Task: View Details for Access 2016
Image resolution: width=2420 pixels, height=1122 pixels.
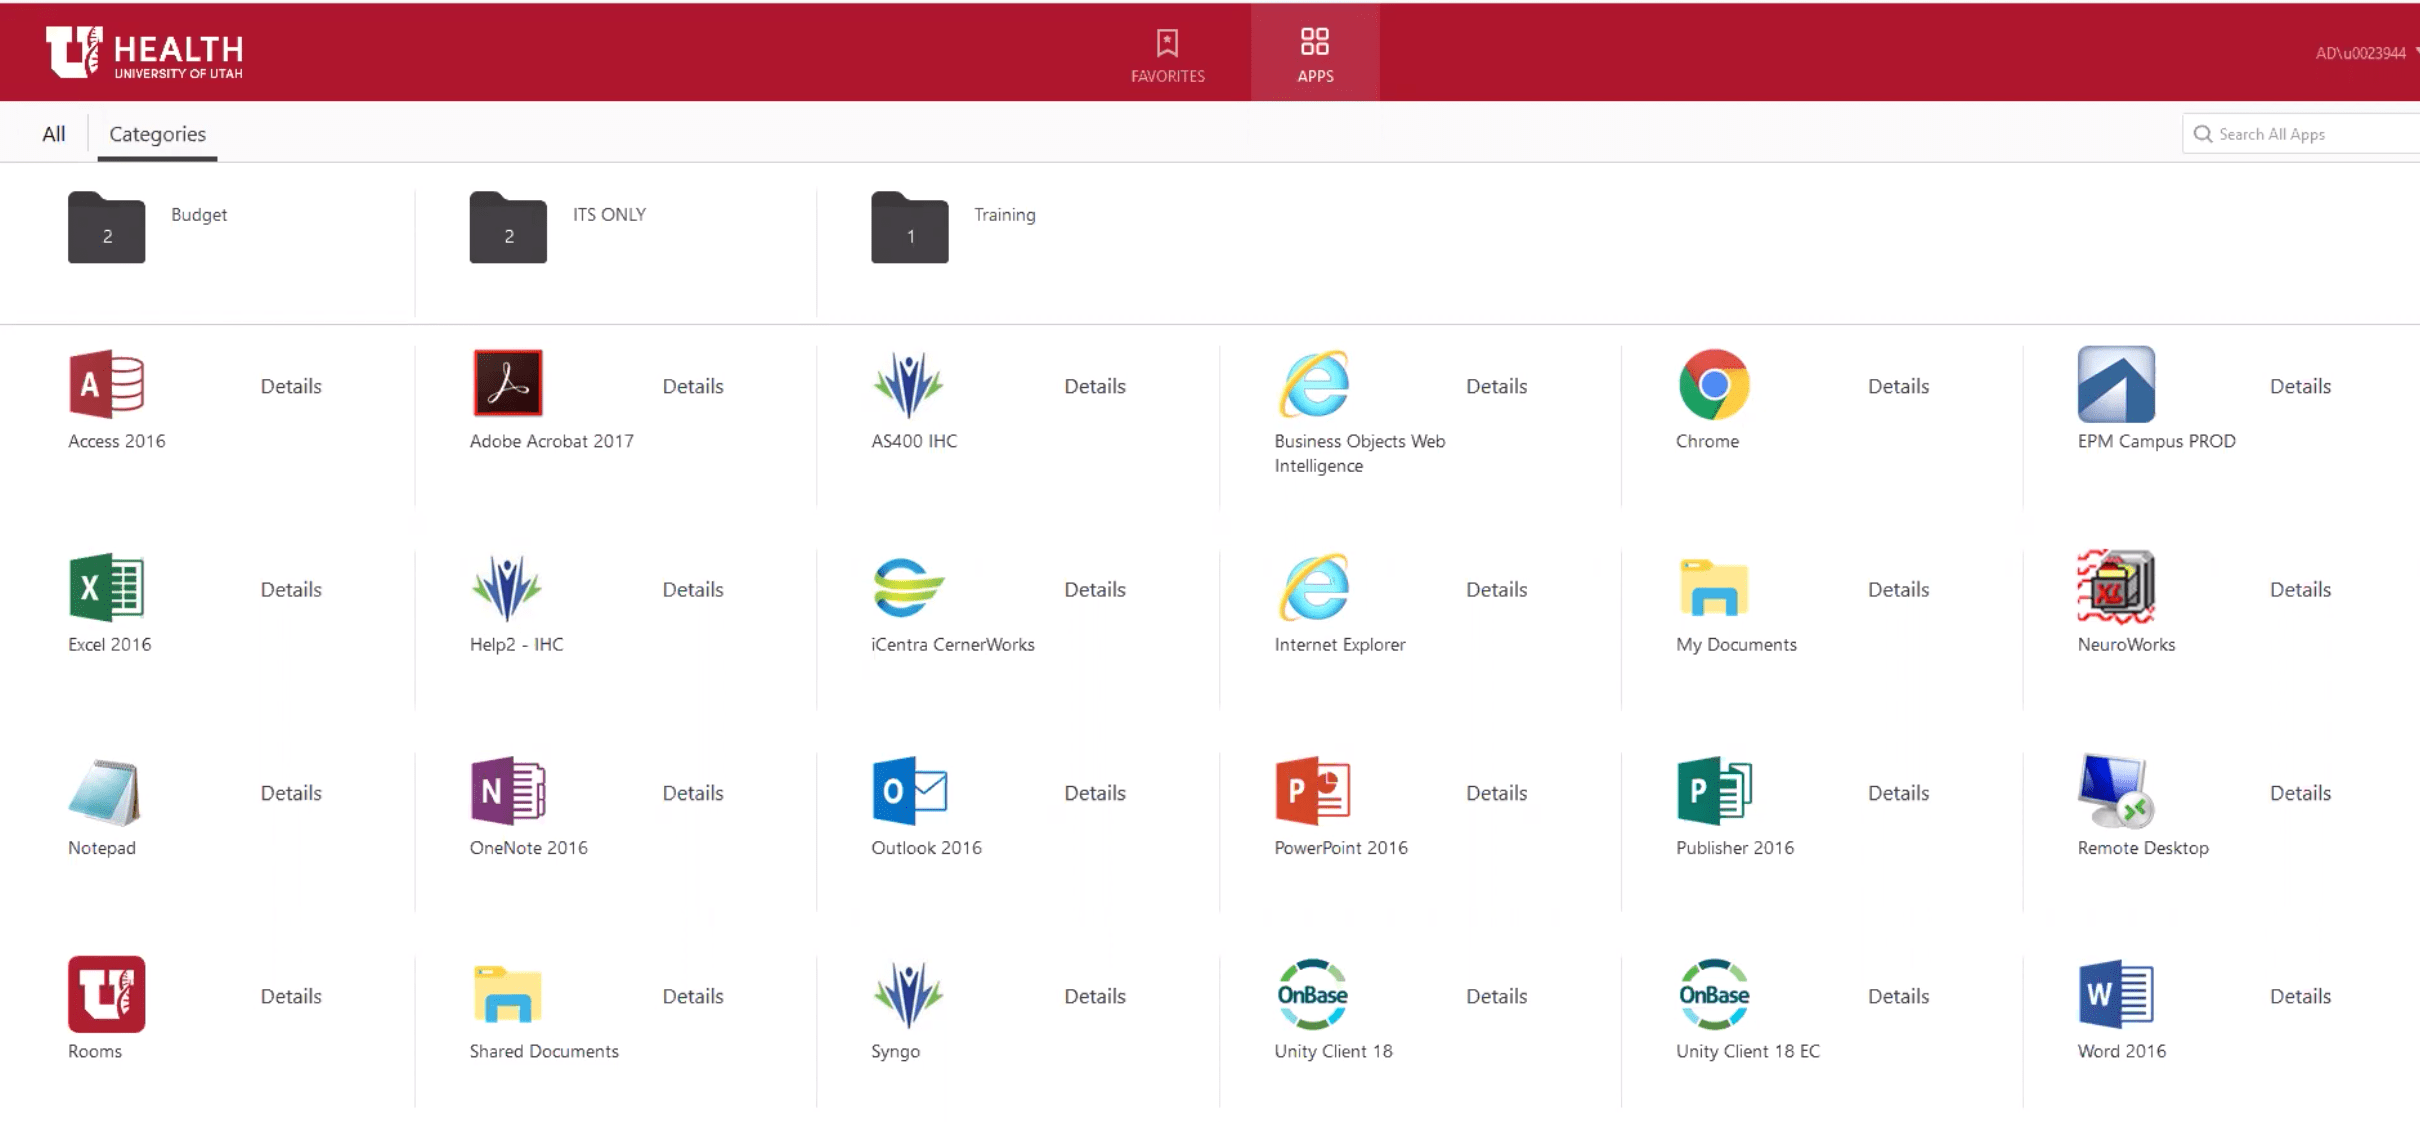Action: [x=291, y=386]
